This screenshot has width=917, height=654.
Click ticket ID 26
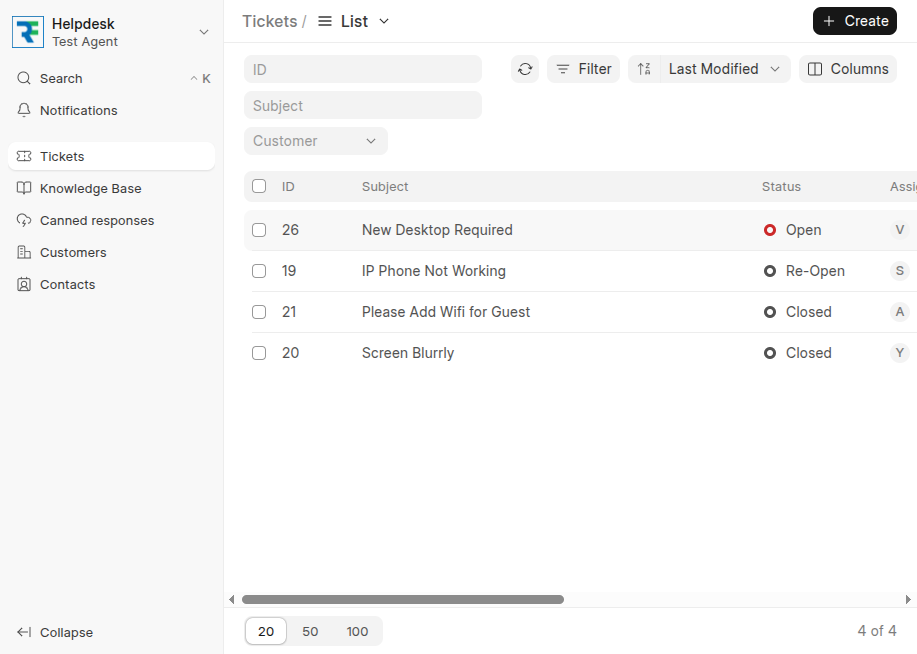pos(290,230)
